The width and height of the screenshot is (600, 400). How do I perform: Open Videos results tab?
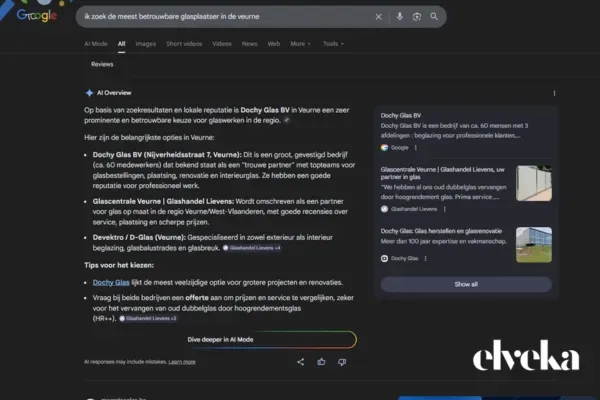pyautogui.click(x=222, y=44)
